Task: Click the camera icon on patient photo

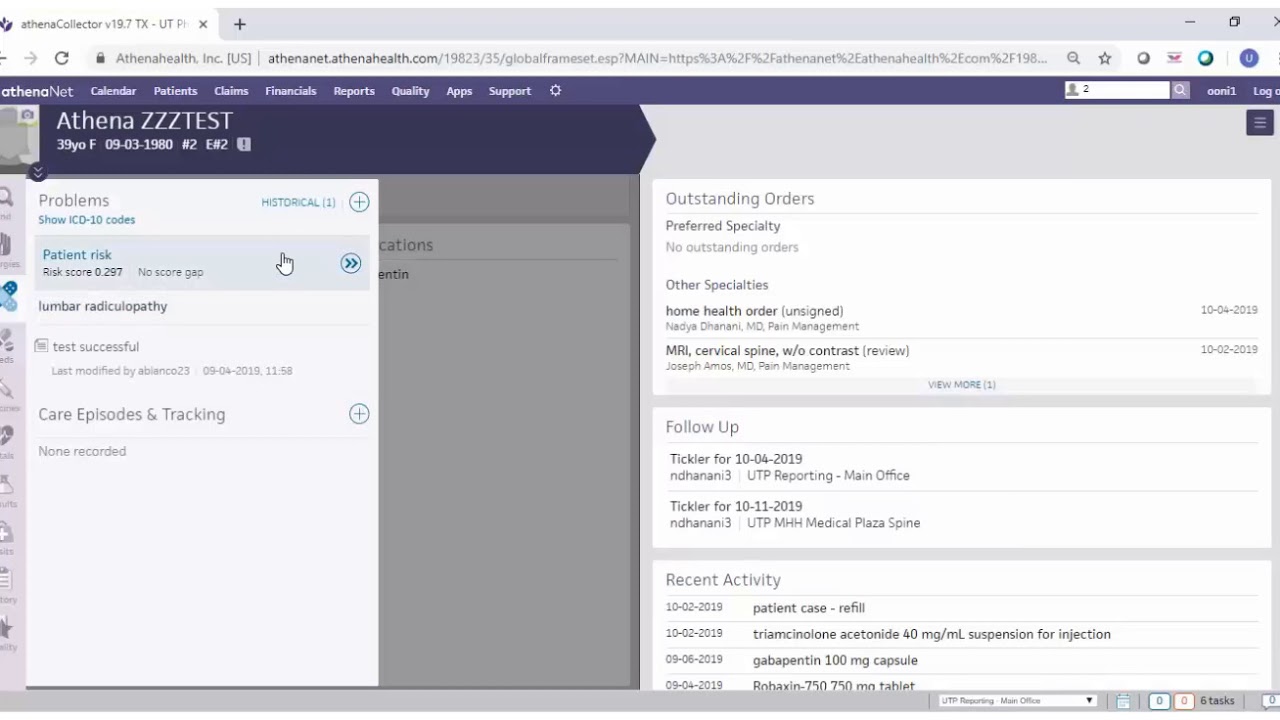Action: click(27, 117)
